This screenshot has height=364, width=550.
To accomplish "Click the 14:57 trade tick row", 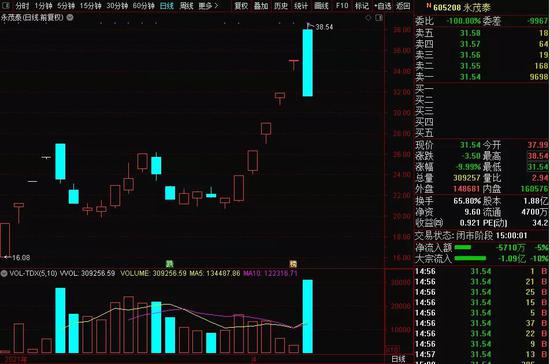I will coord(482,354).
